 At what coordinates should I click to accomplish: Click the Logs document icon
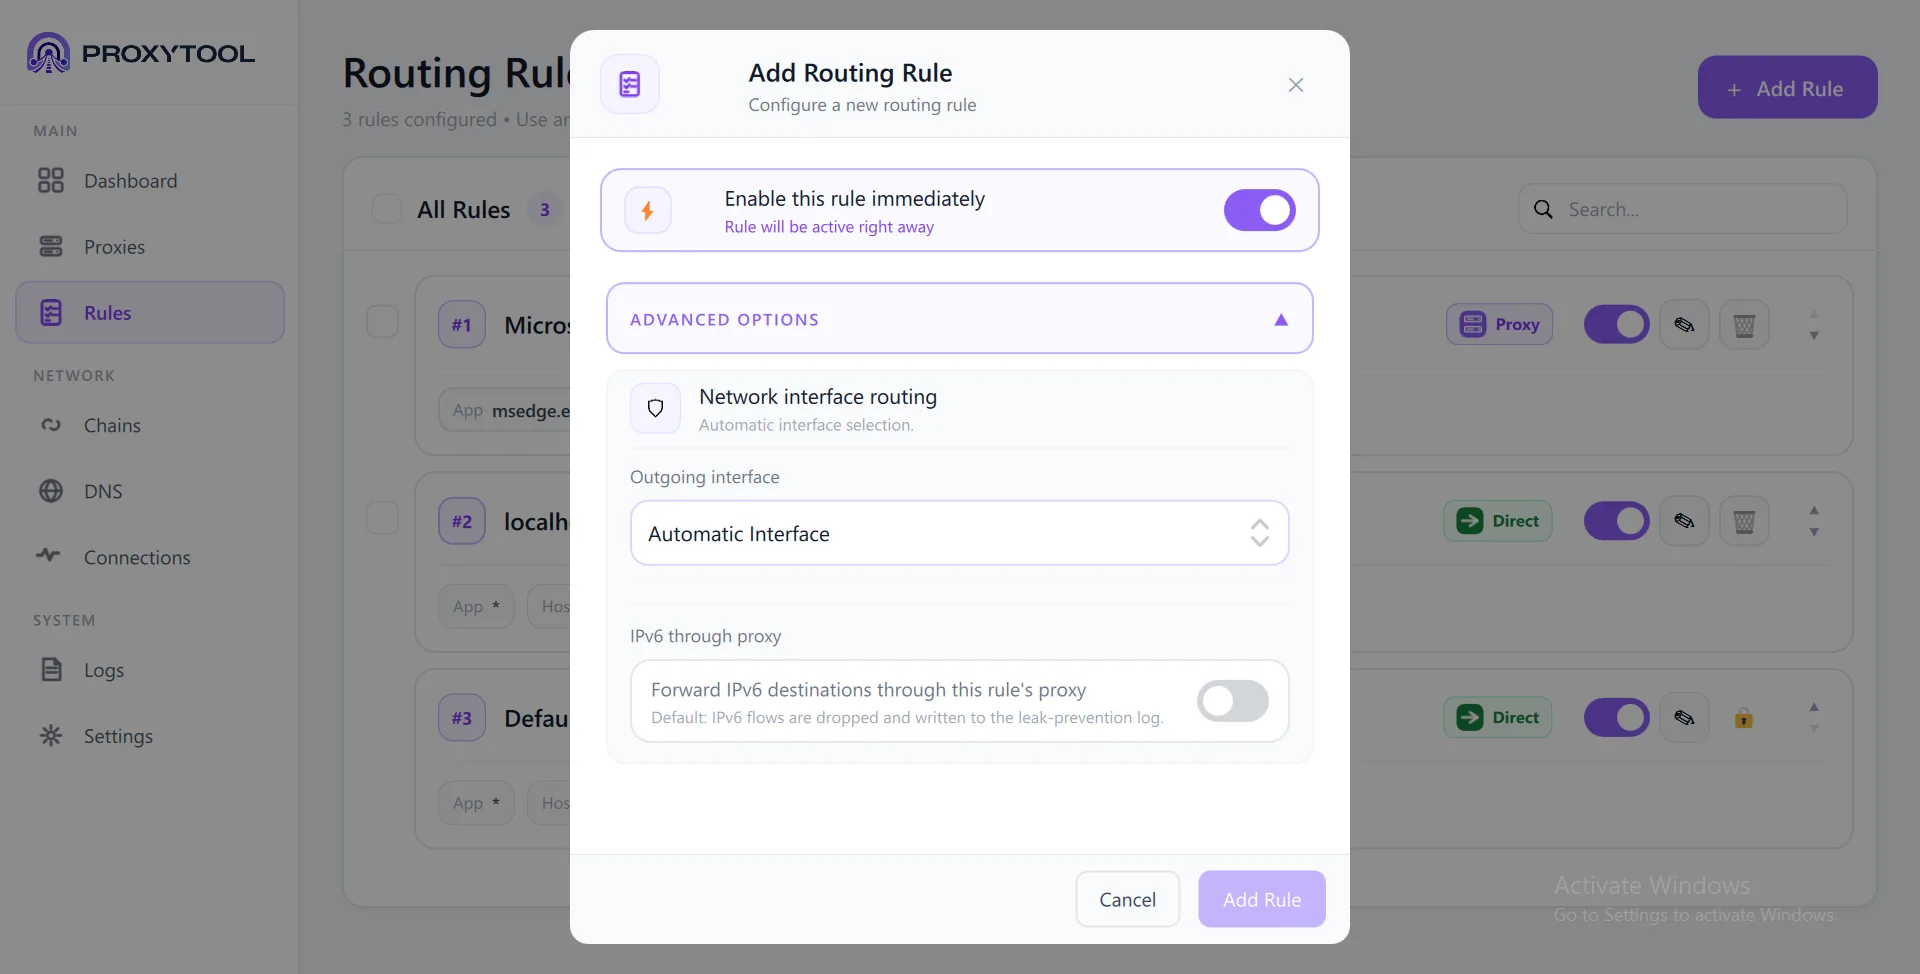(51, 670)
